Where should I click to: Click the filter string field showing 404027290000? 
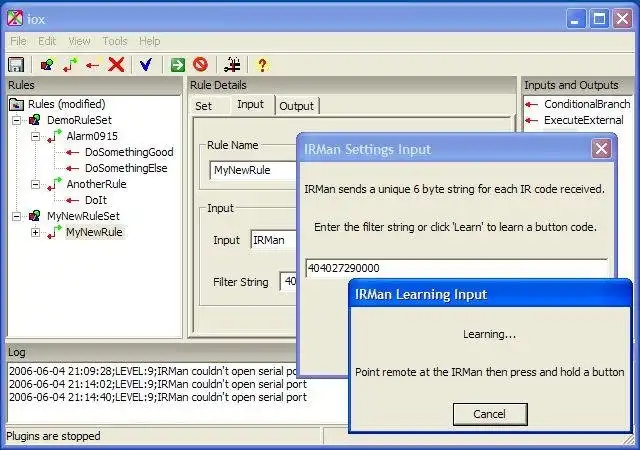click(456, 268)
